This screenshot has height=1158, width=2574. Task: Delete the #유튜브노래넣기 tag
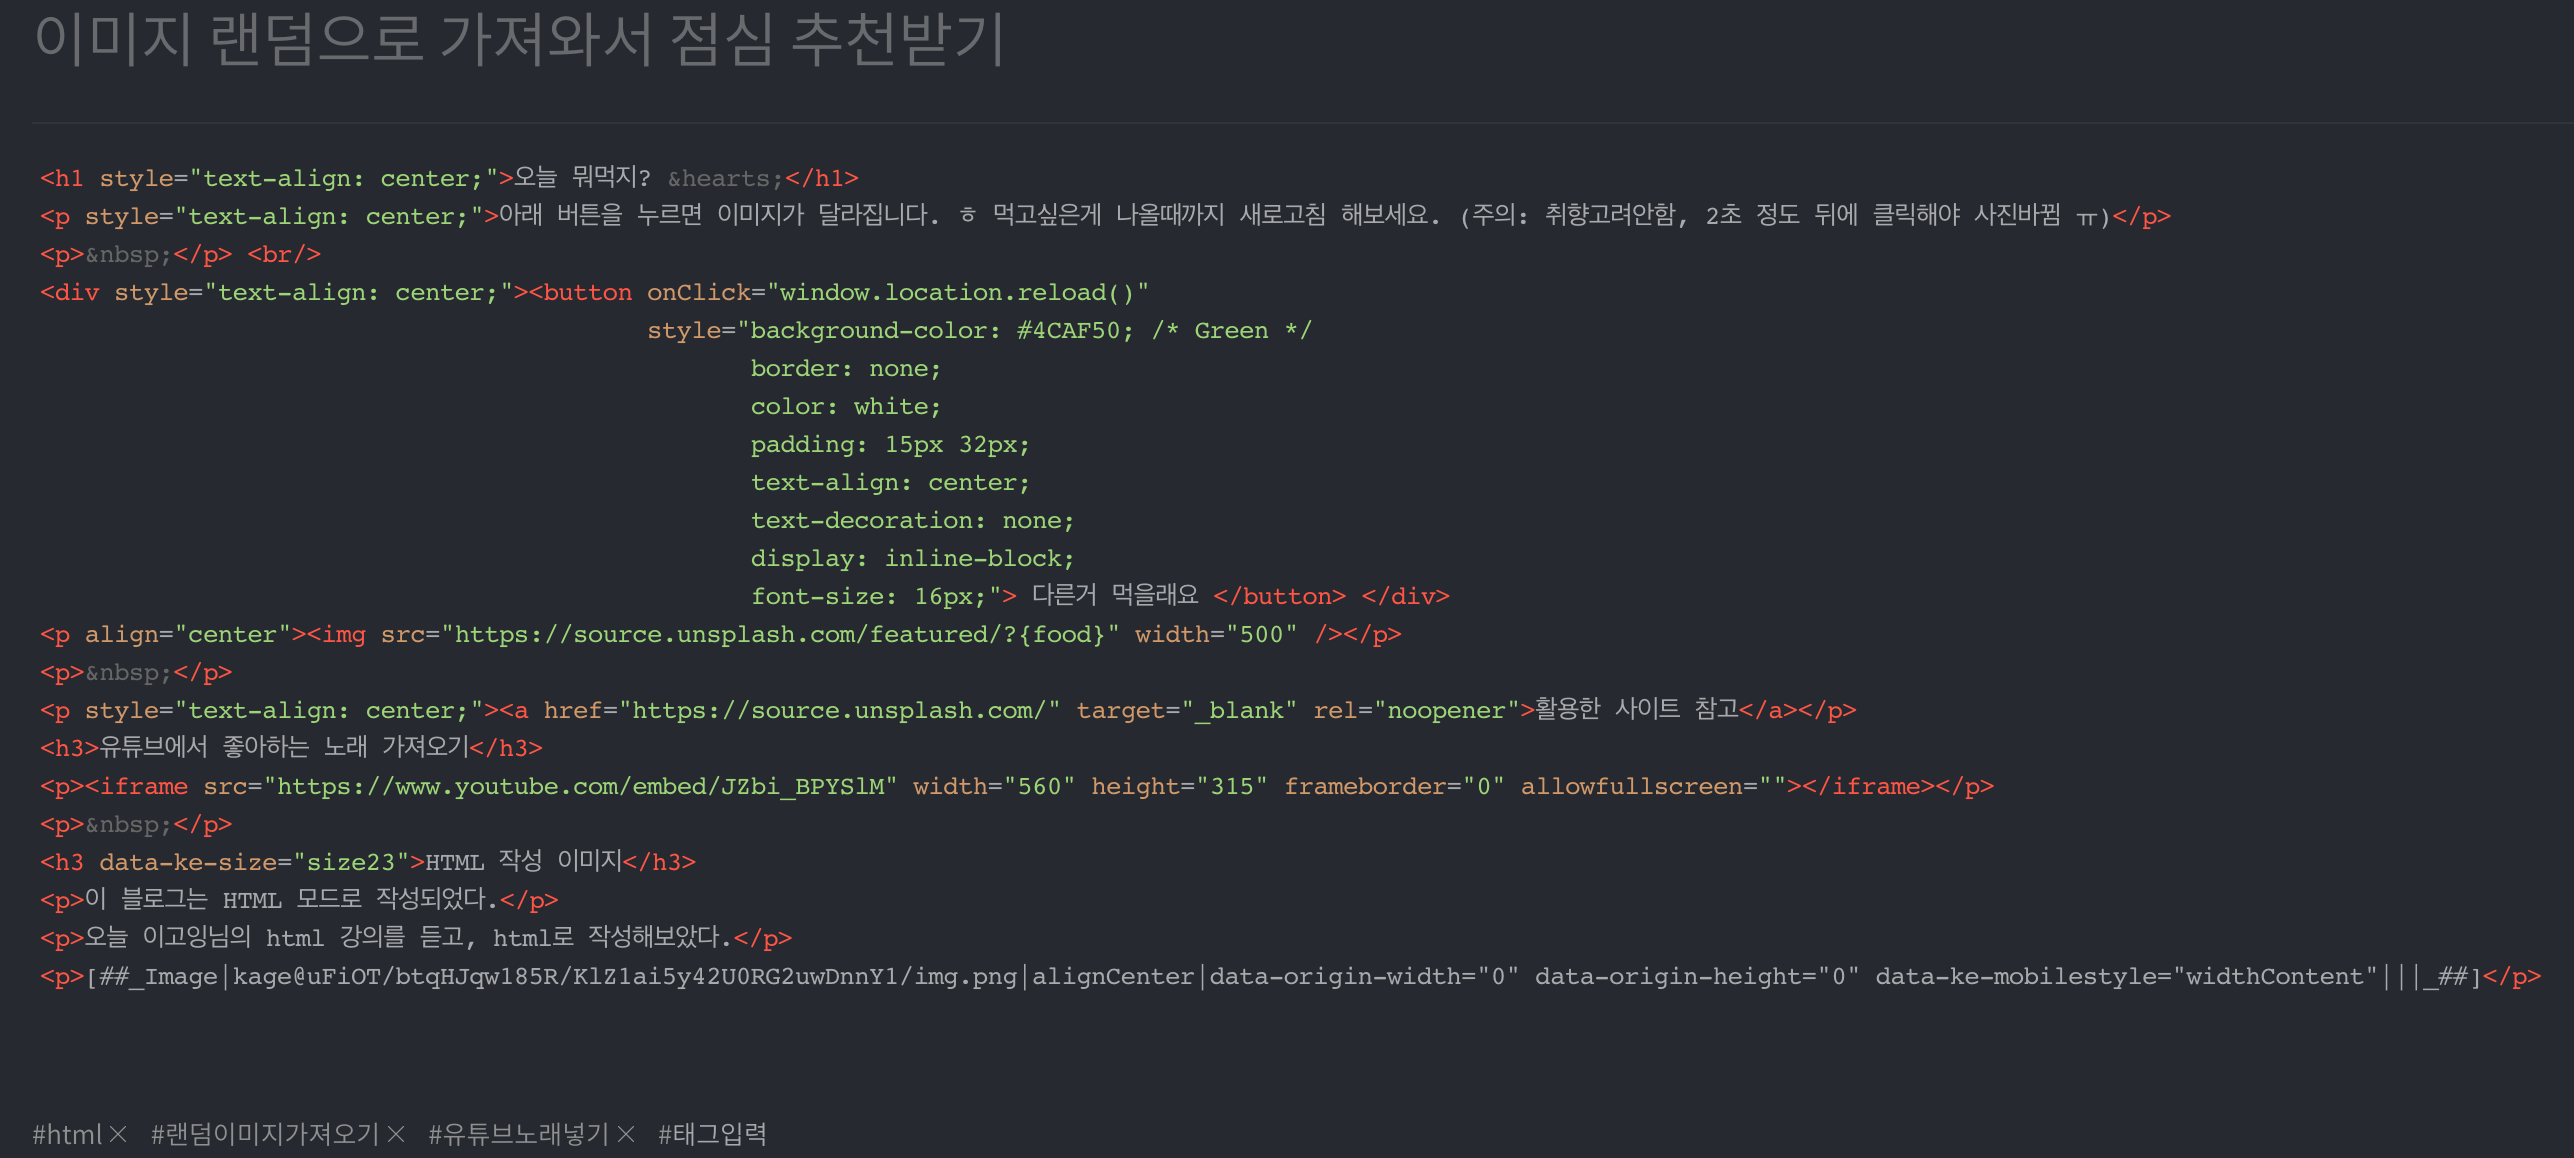[626, 1134]
